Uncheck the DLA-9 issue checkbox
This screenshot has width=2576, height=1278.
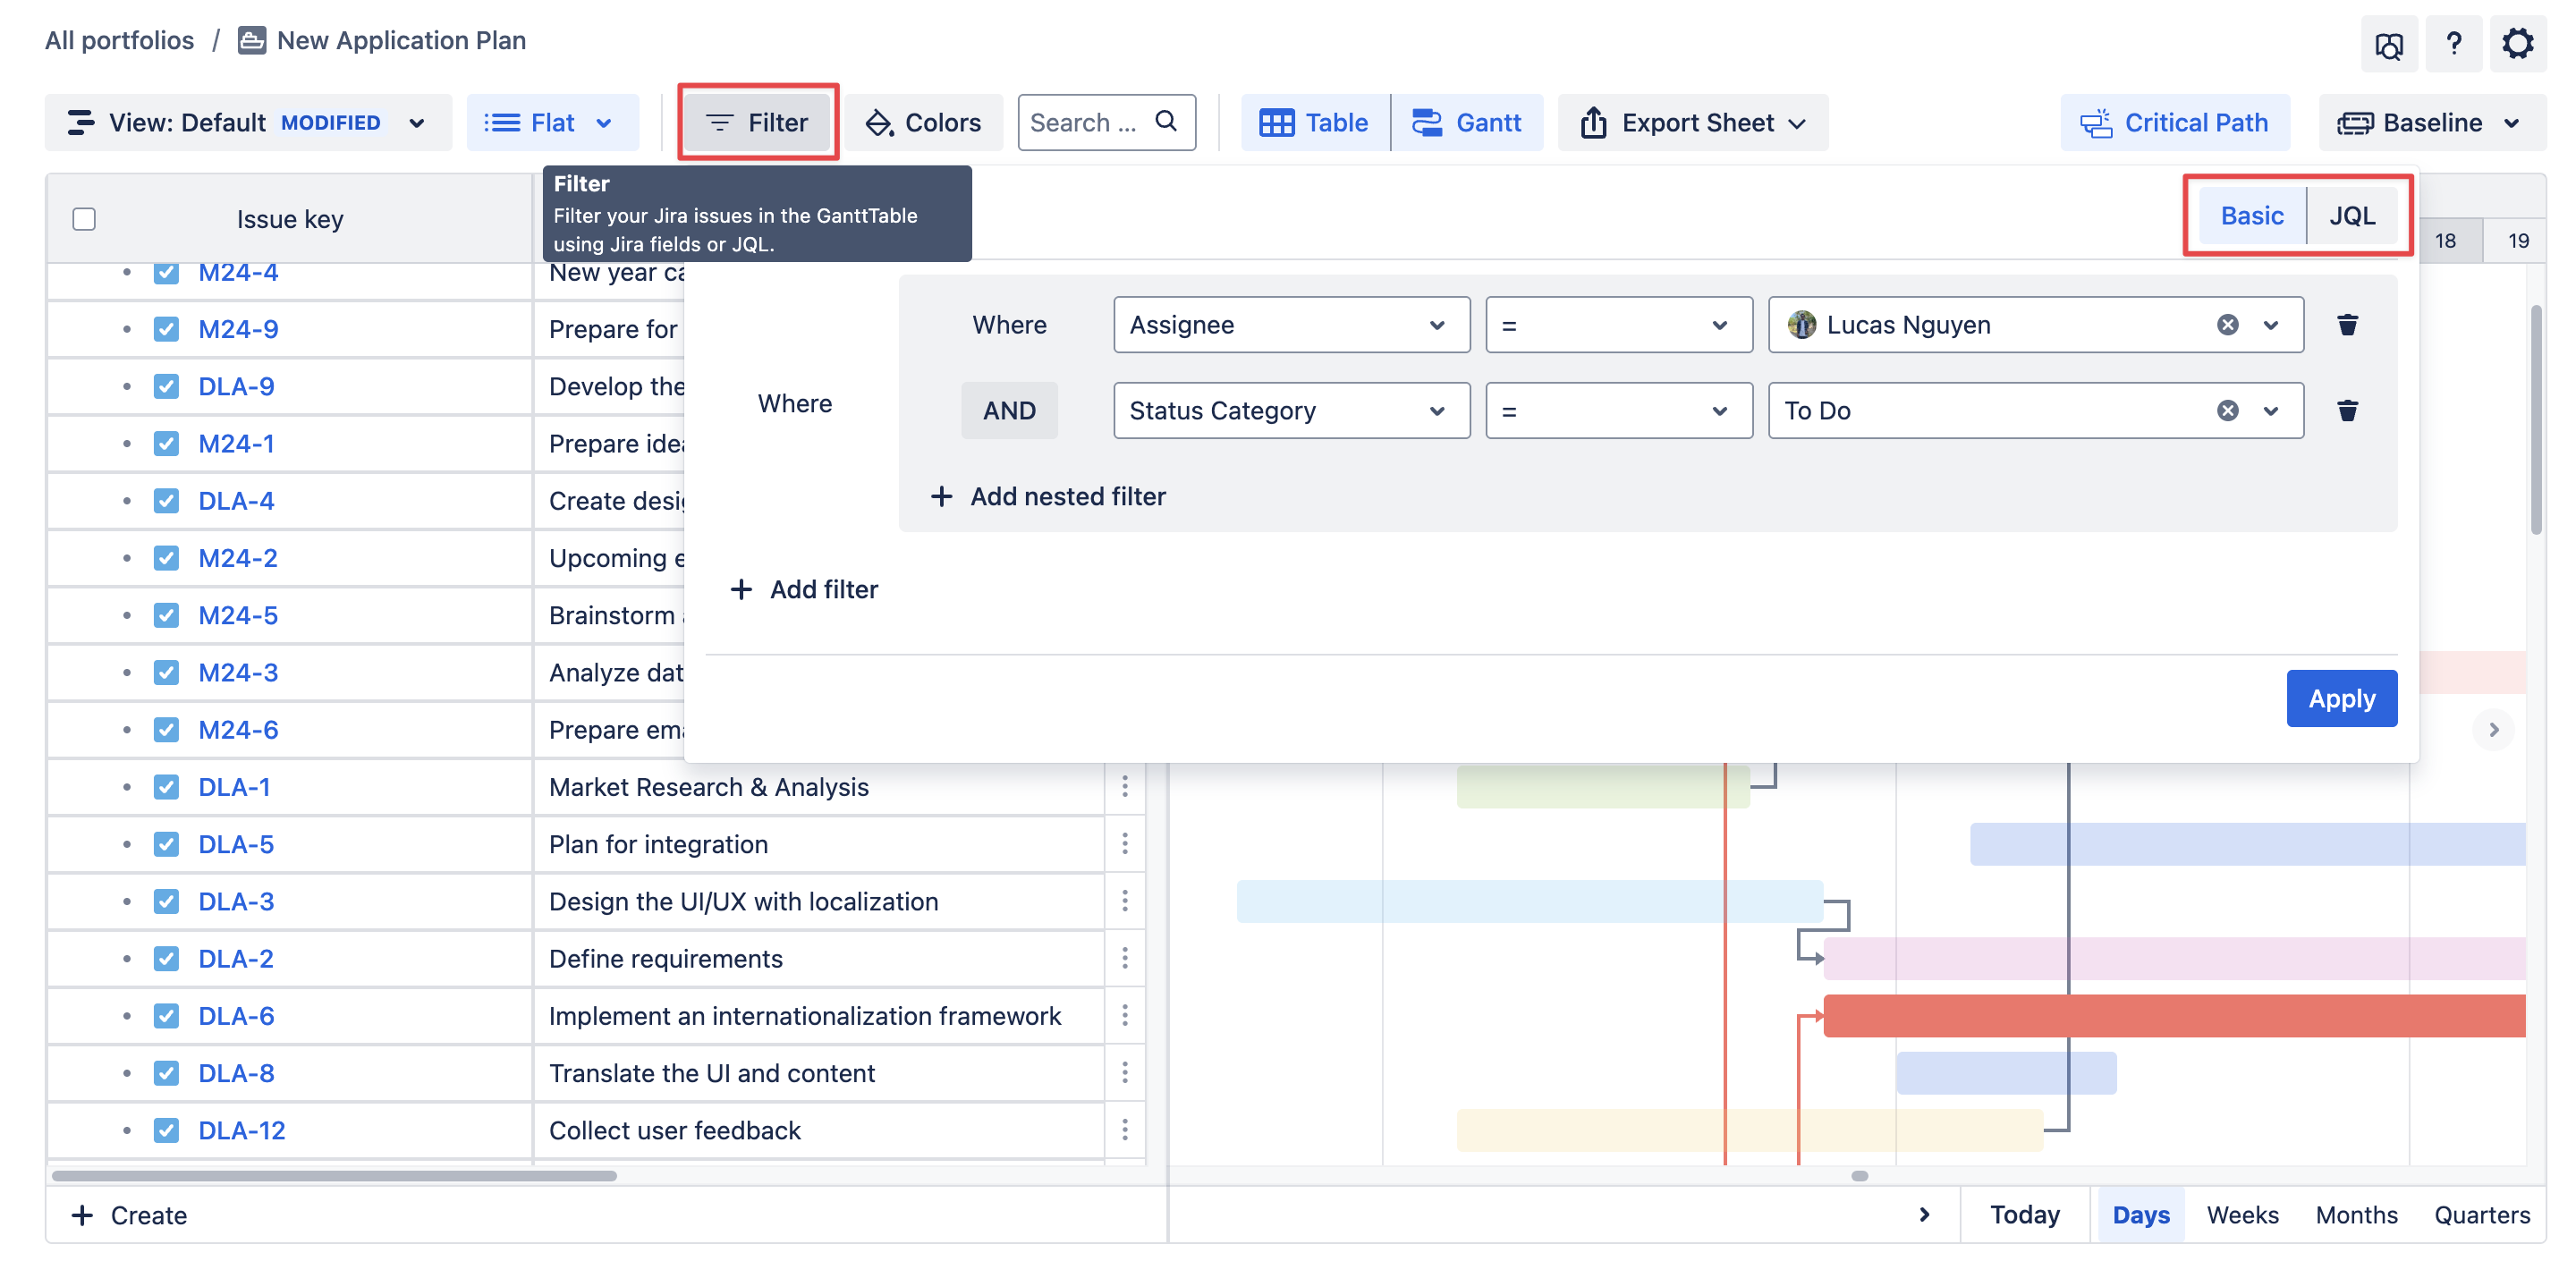pos(166,386)
